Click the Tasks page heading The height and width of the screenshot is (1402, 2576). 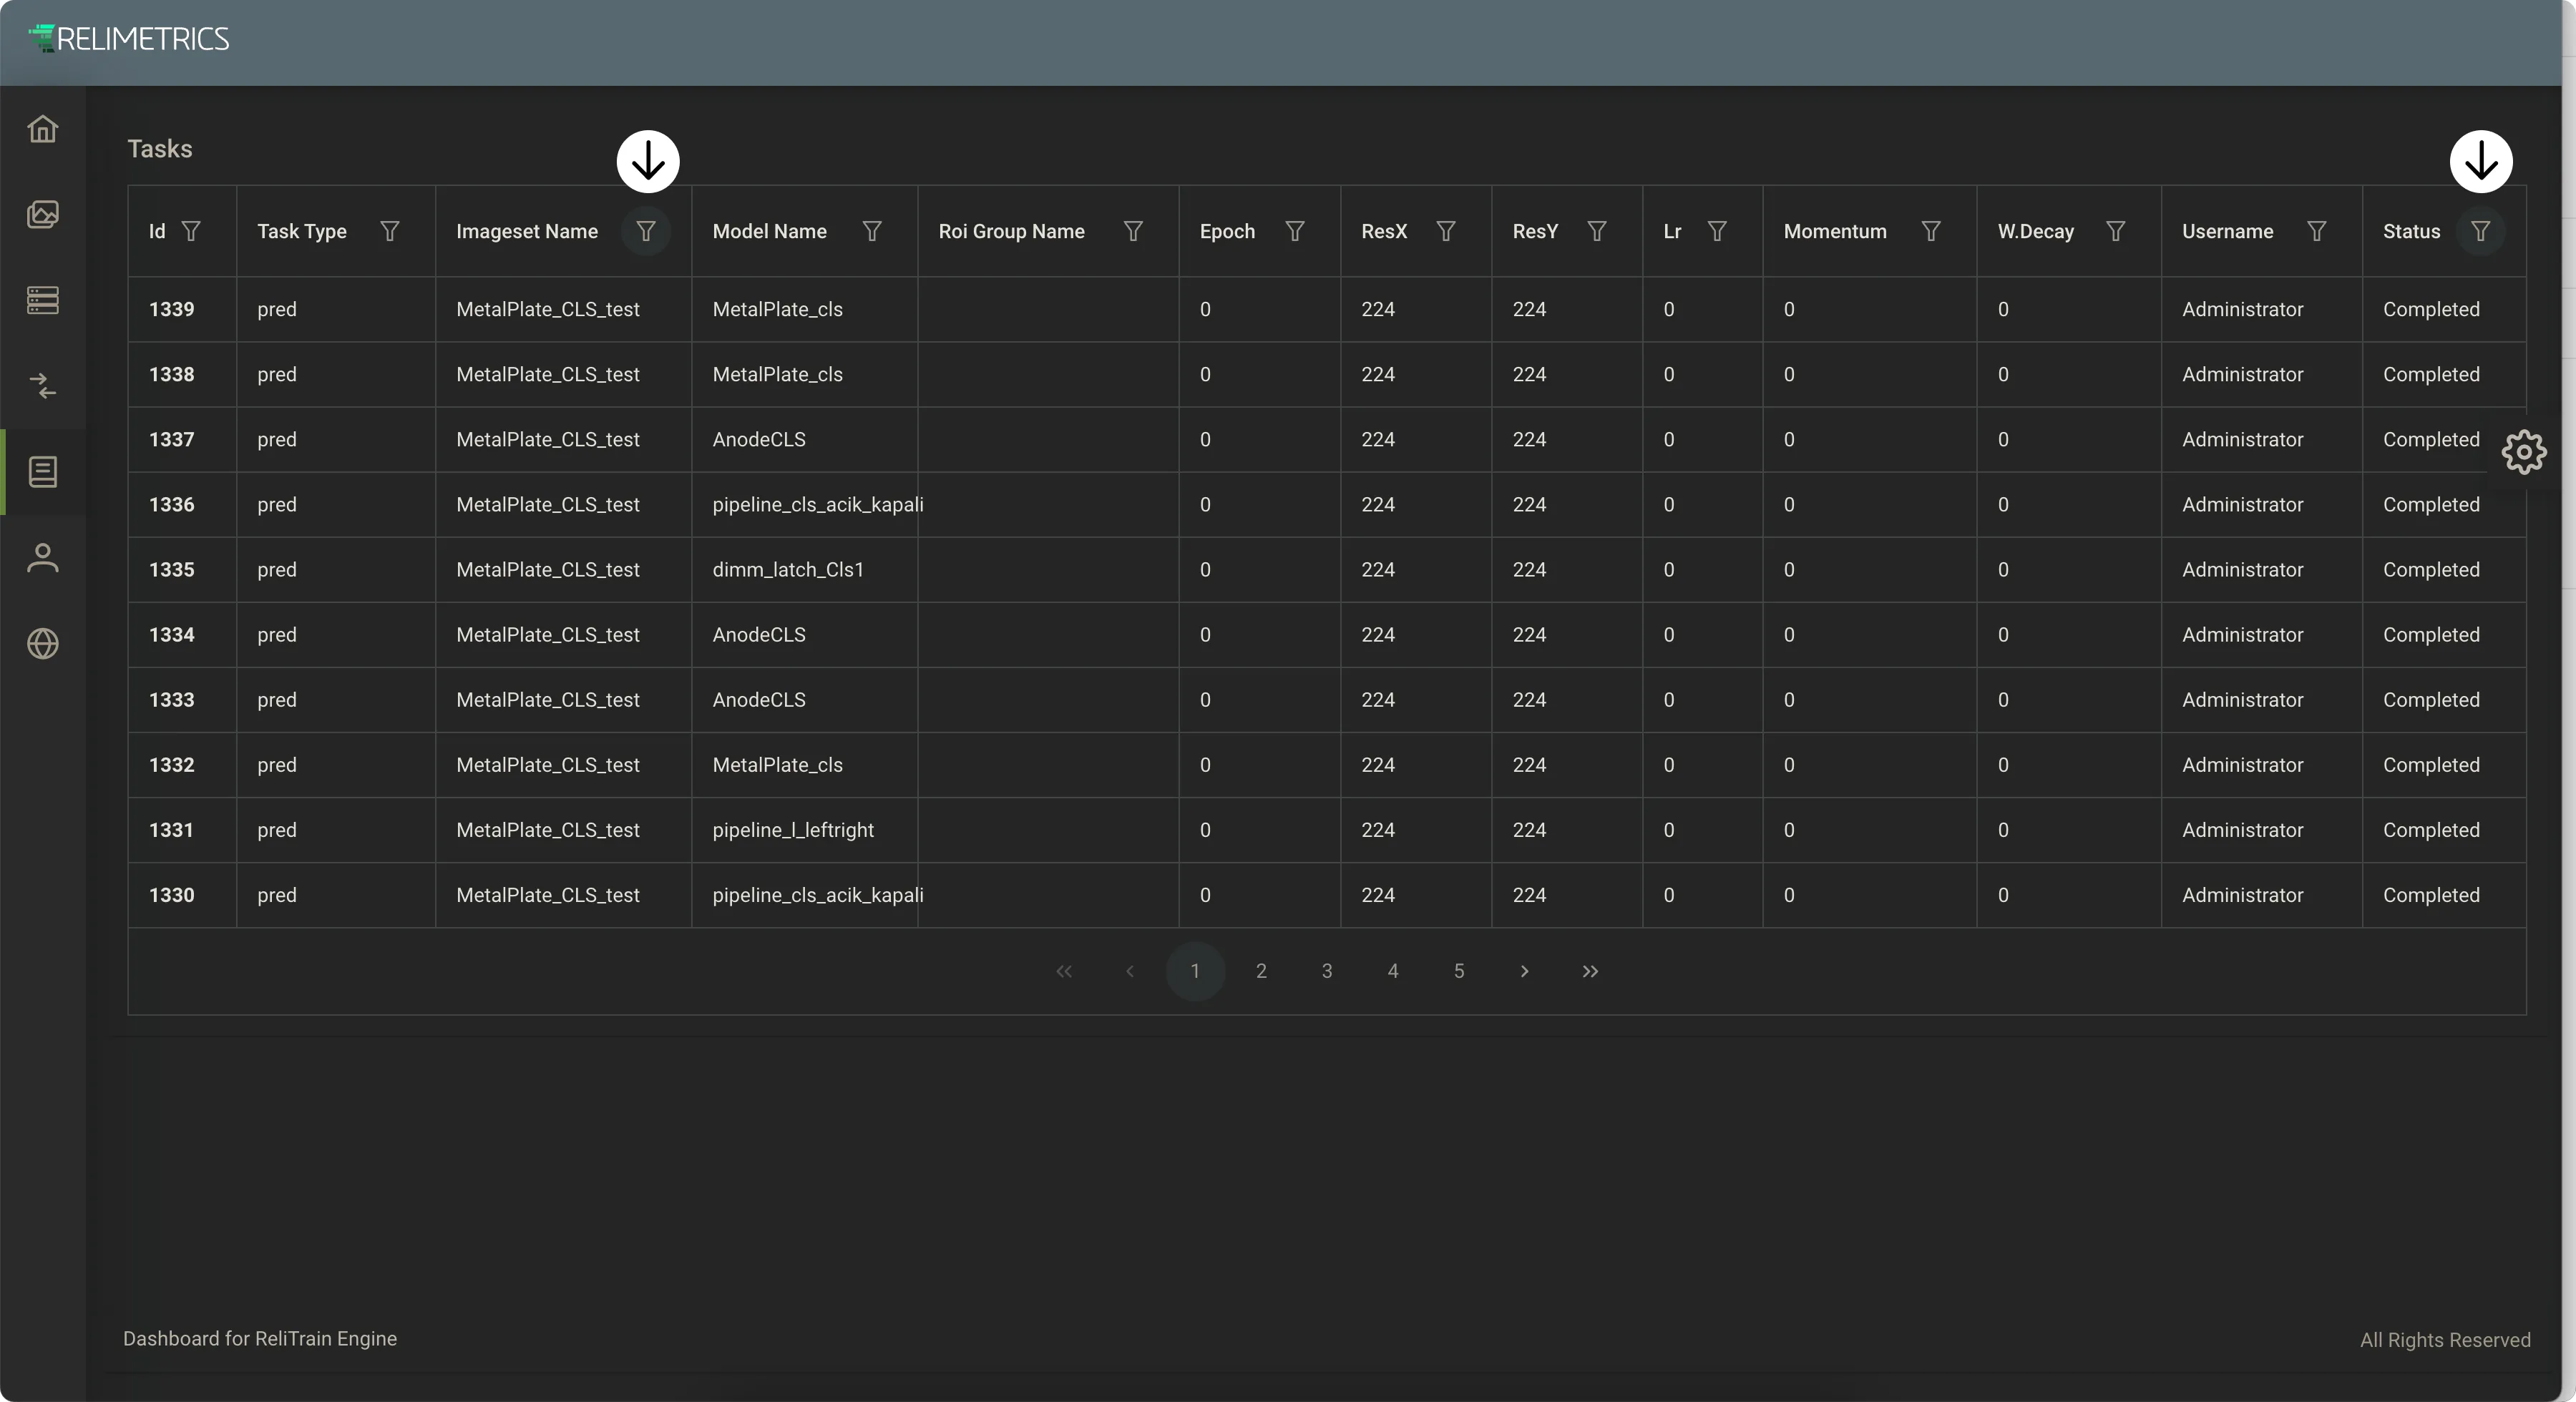pos(160,149)
